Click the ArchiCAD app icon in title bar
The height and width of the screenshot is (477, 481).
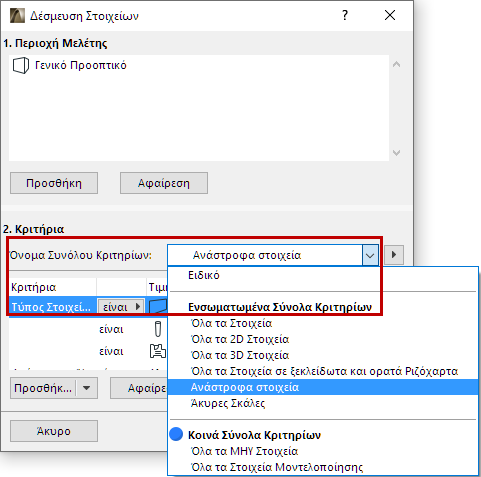point(17,16)
